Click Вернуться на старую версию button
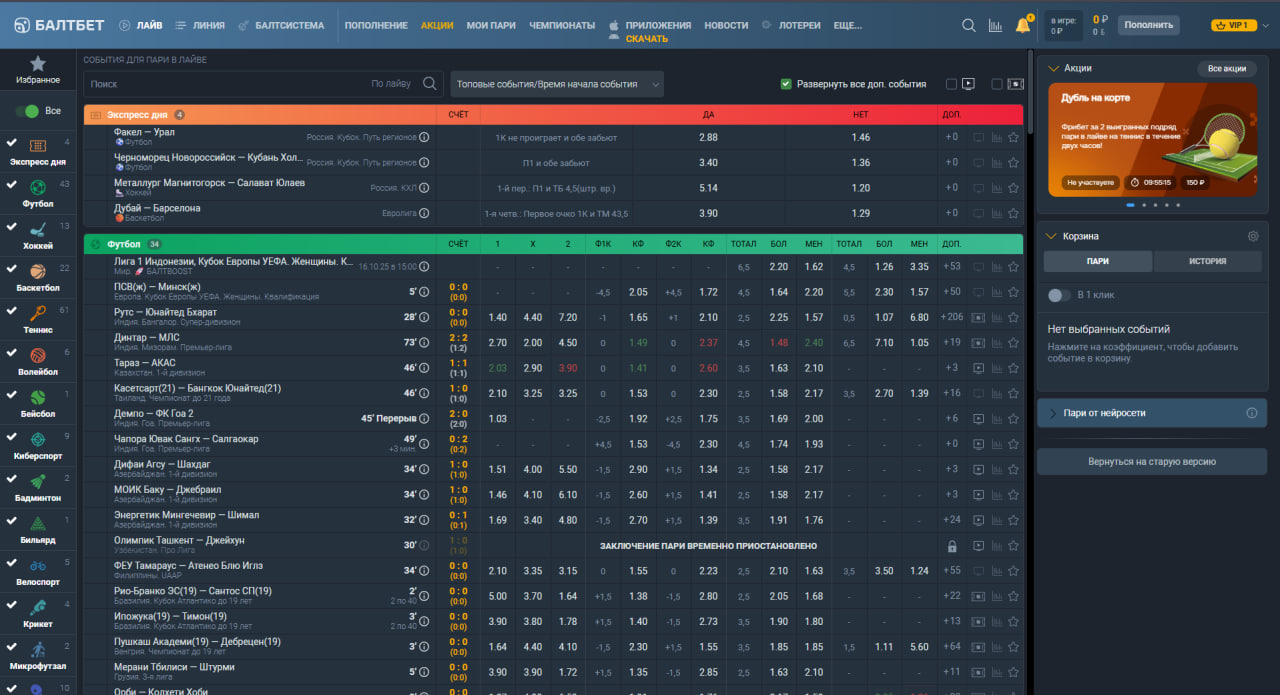This screenshot has height=695, width=1280. click(x=1152, y=462)
